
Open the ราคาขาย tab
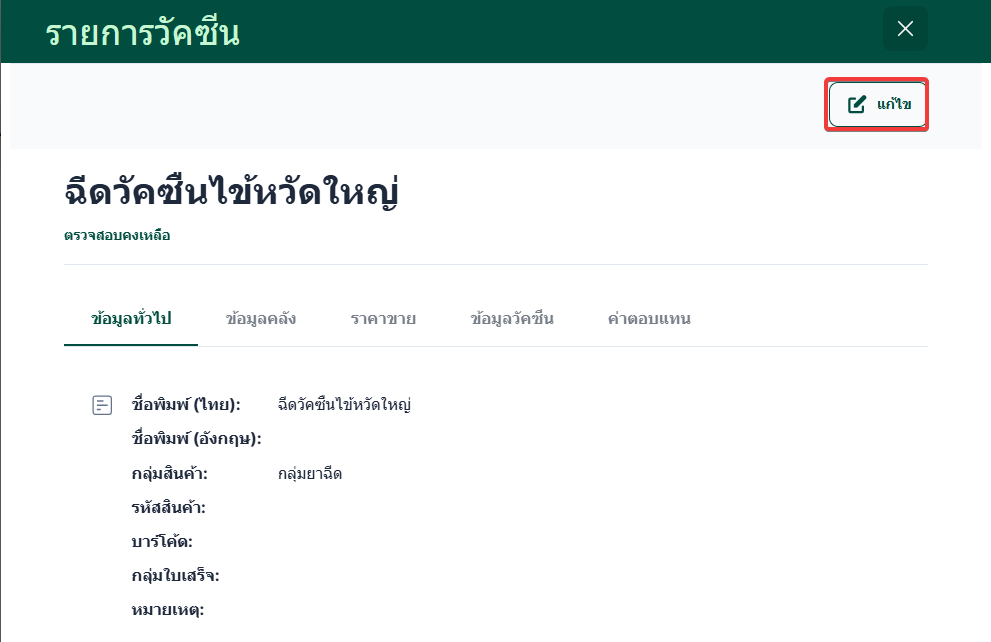tap(383, 319)
